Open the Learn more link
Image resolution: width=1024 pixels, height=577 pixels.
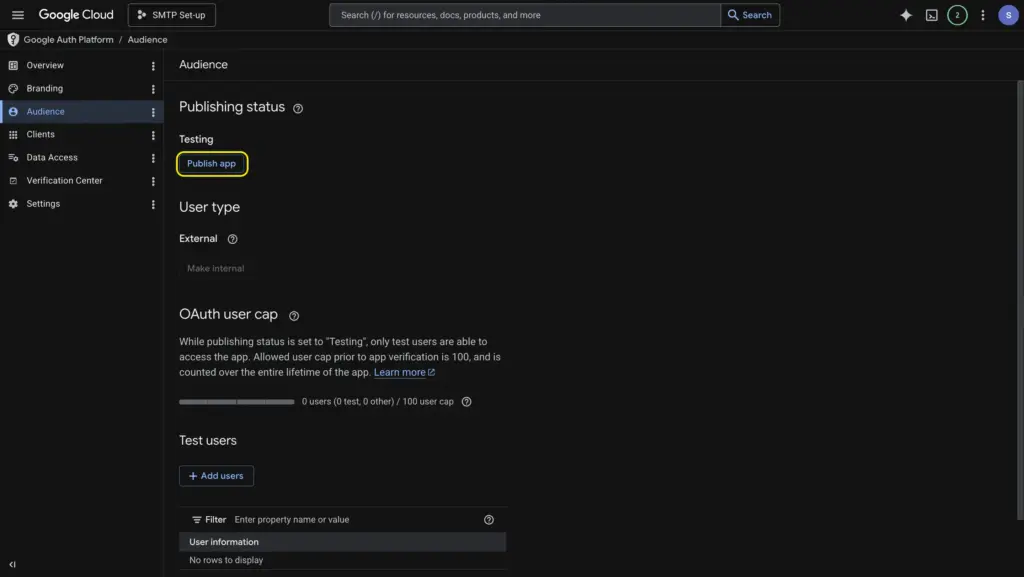[x=404, y=372]
